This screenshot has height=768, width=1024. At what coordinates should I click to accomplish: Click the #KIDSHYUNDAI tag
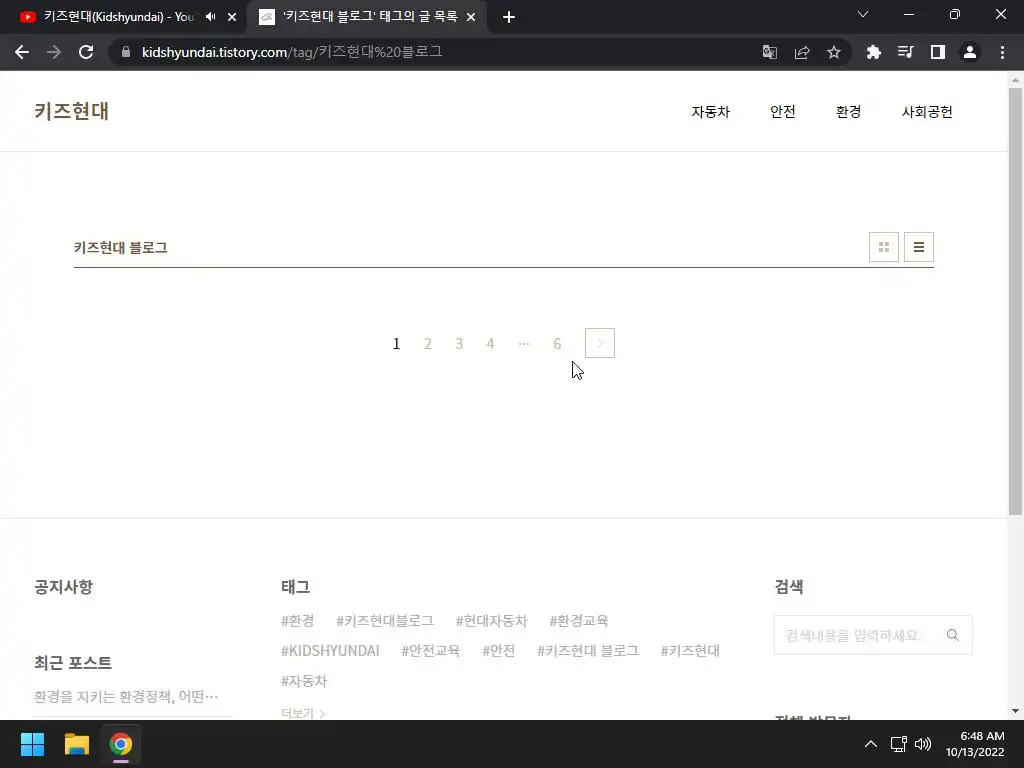click(x=330, y=650)
